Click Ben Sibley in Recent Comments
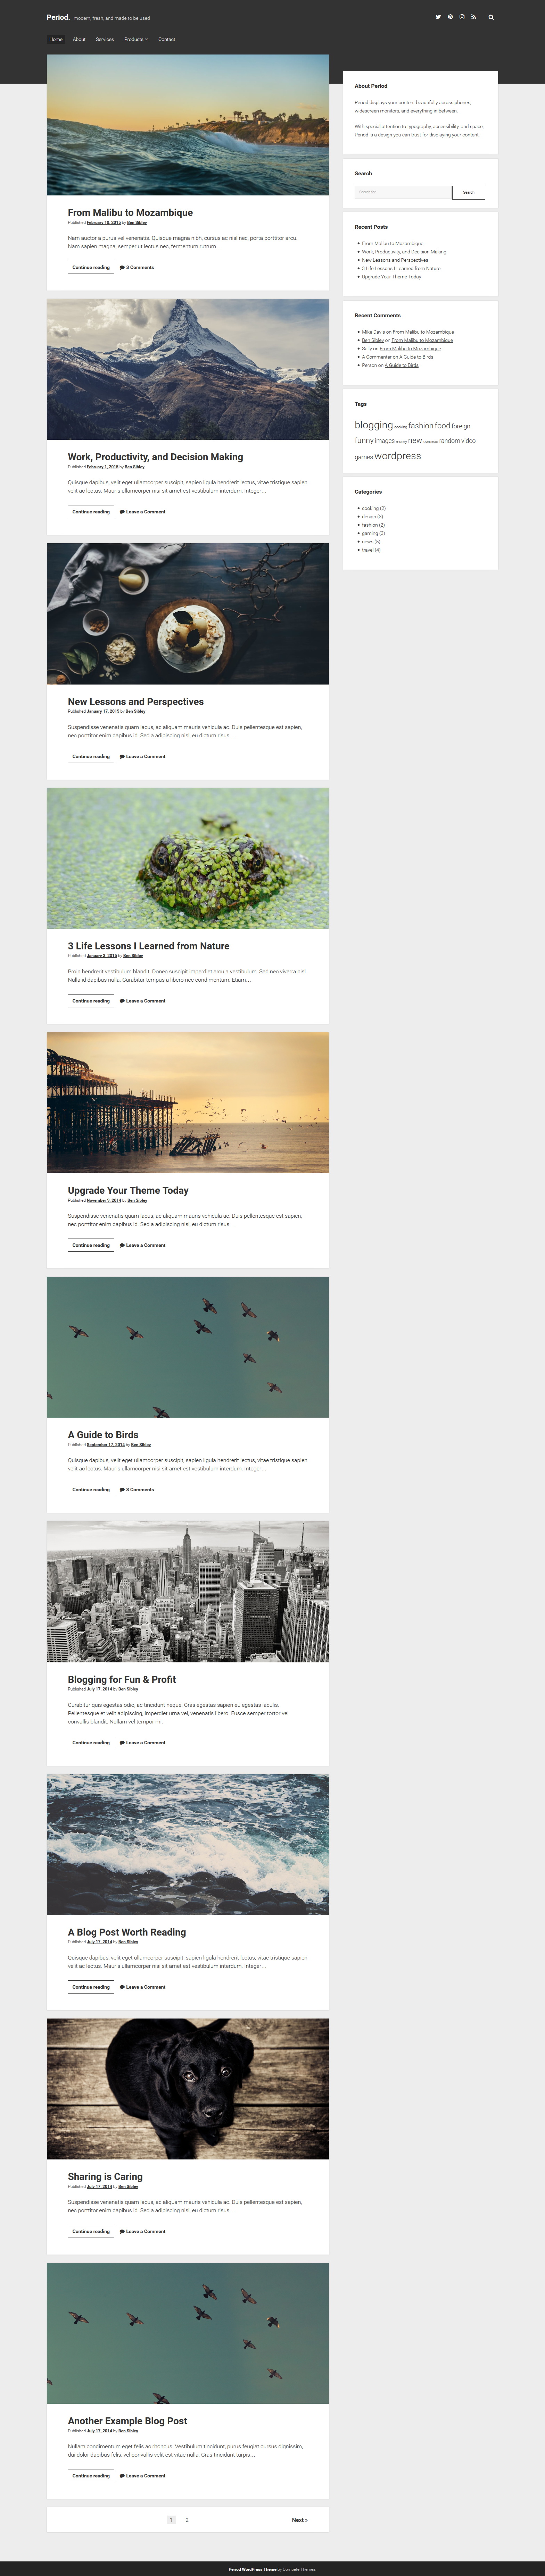This screenshot has height=2576, width=545. coord(373,340)
